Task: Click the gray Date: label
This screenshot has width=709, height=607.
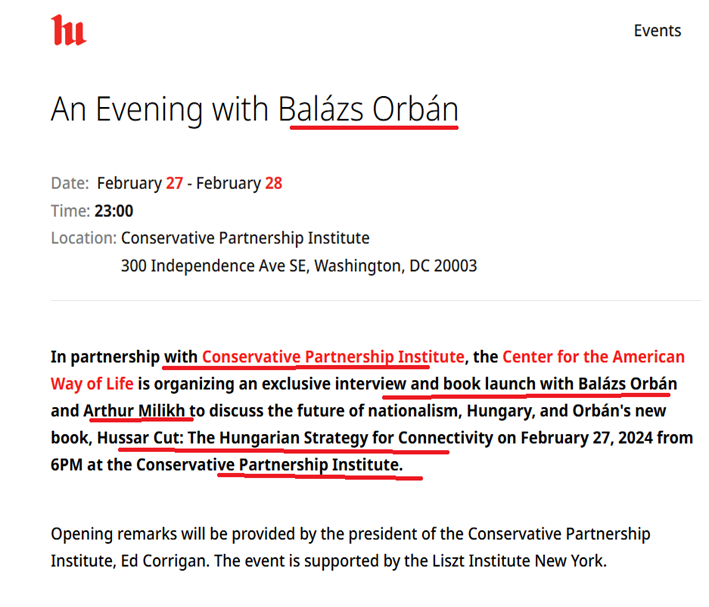Action: (x=70, y=183)
